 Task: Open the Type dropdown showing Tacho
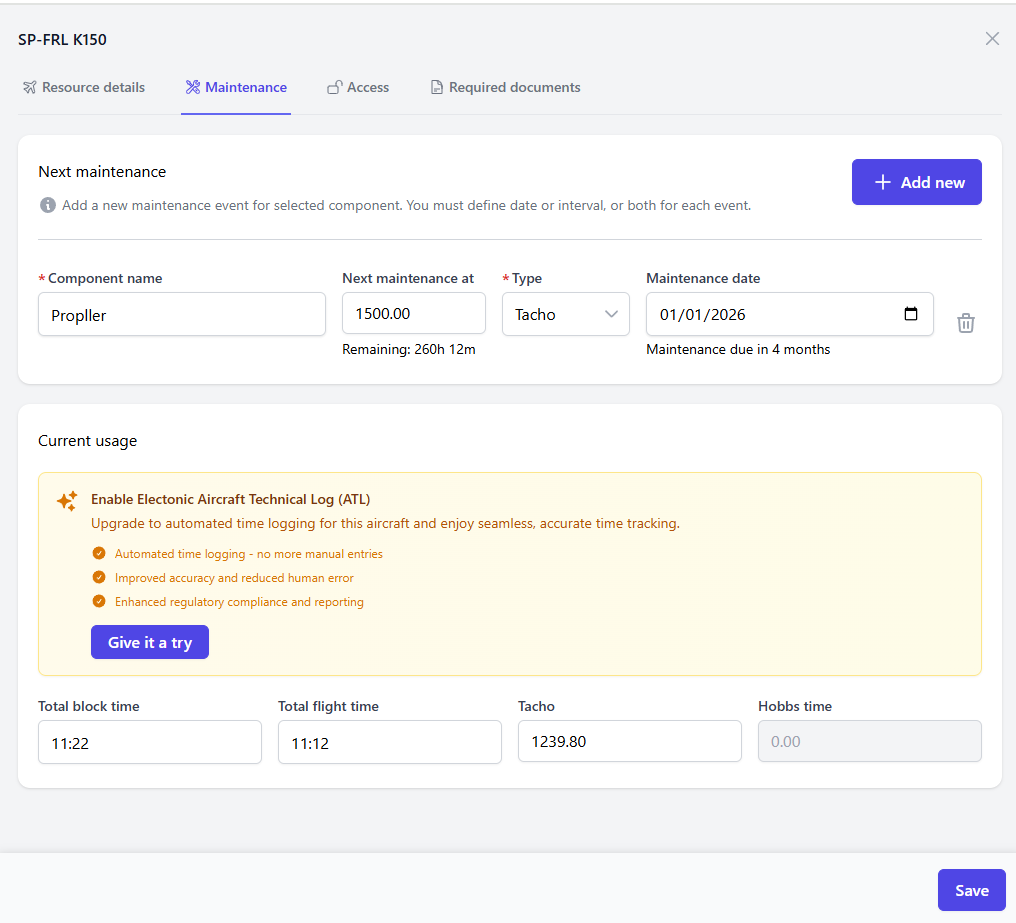coord(565,314)
